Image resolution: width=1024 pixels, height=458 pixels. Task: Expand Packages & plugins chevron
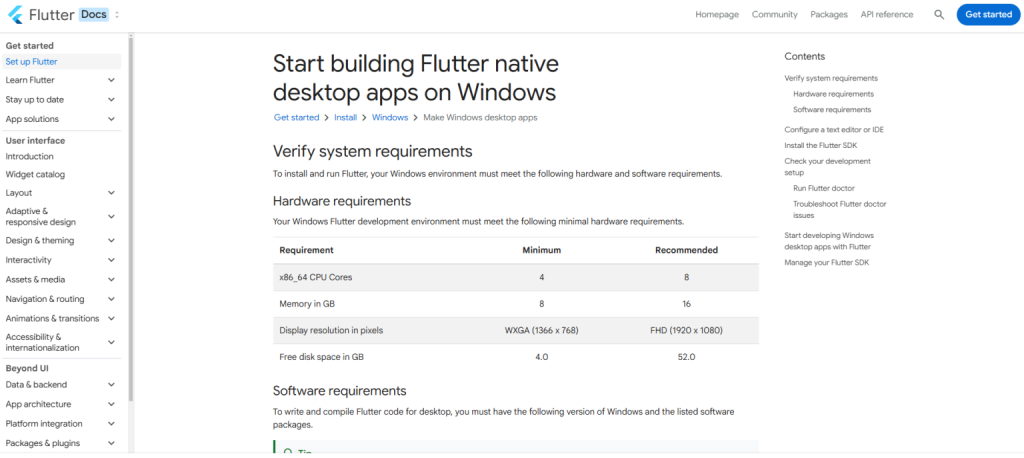pyautogui.click(x=111, y=443)
